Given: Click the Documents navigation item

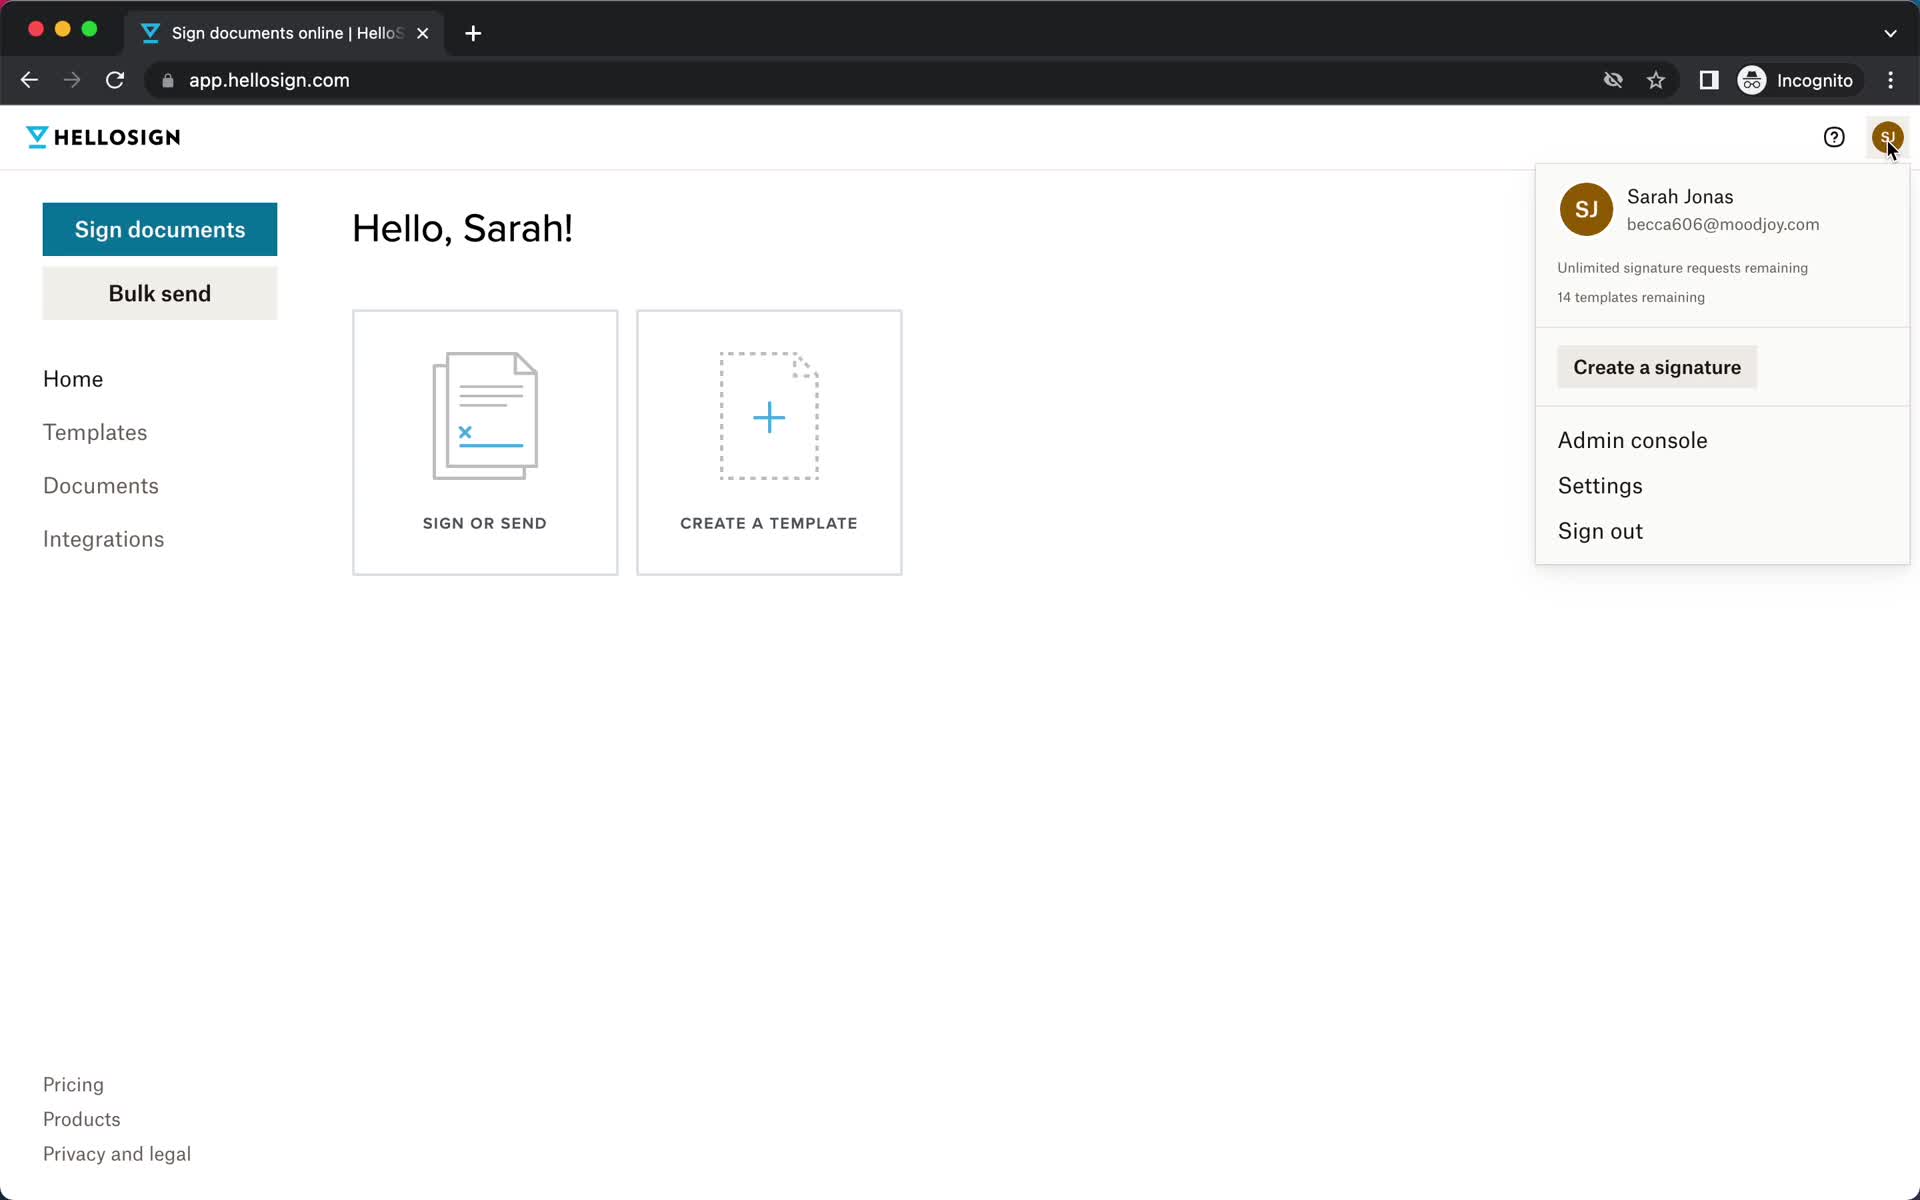Looking at the screenshot, I should pyautogui.click(x=101, y=485).
